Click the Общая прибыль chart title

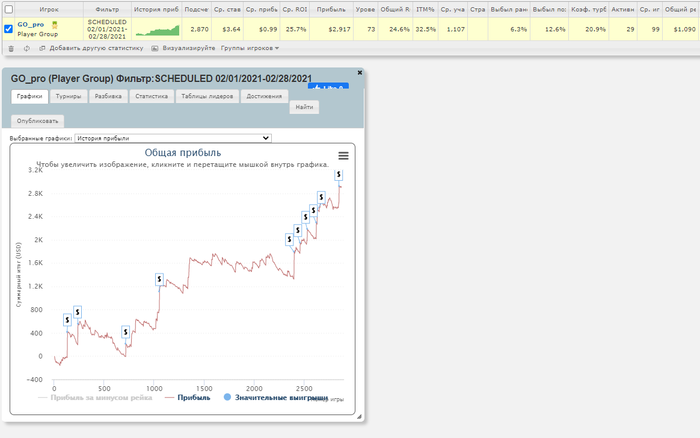(x=183, y=153)
